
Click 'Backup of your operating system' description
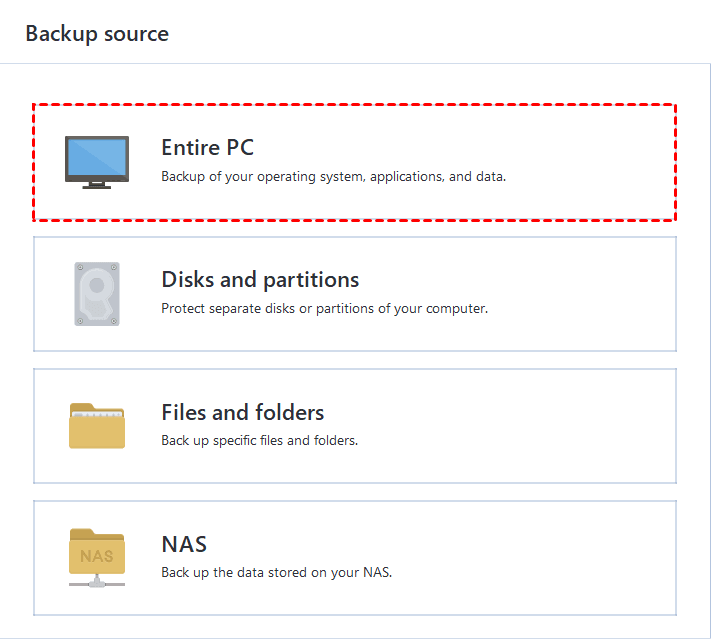click(333, 177)
